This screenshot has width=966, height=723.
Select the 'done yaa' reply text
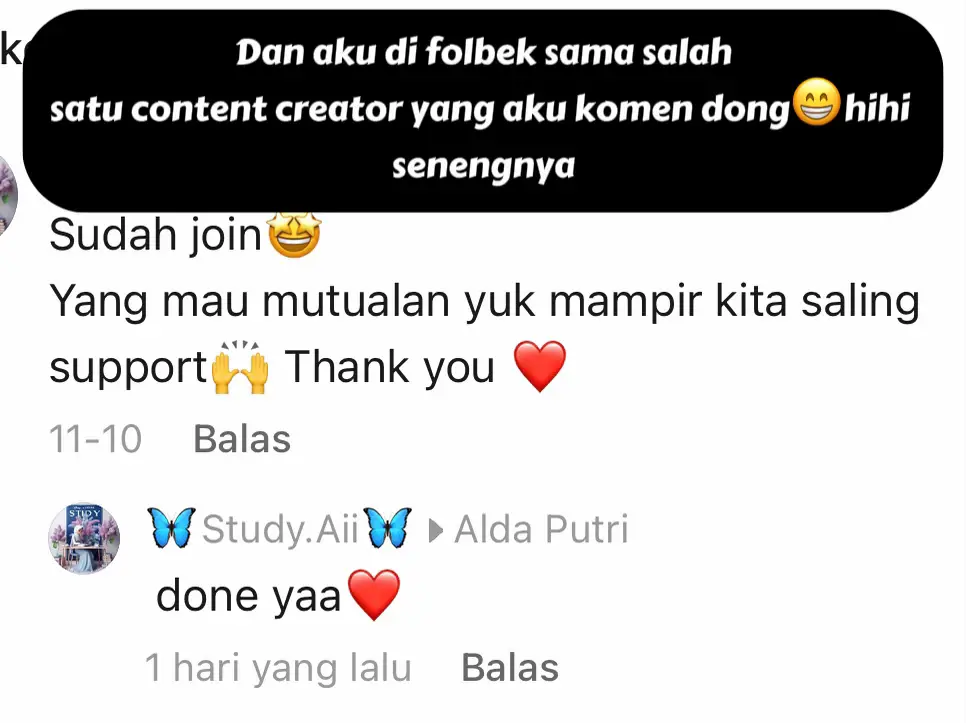pos(248,596)
